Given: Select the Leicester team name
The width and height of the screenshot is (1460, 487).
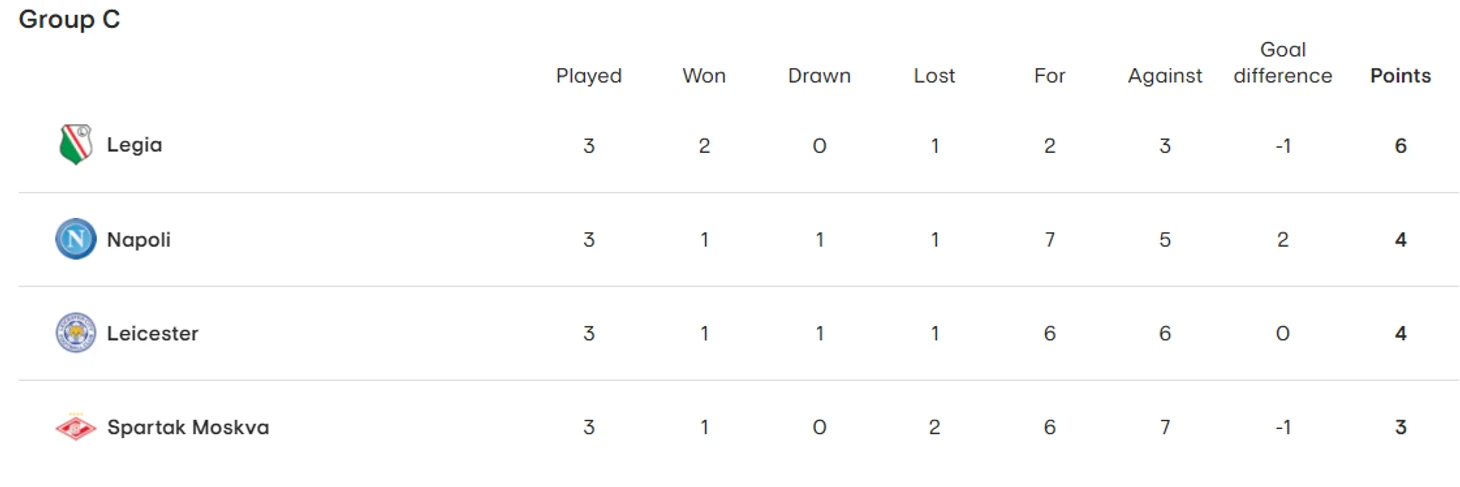Looking at the screenshot, I should point(152,333).
